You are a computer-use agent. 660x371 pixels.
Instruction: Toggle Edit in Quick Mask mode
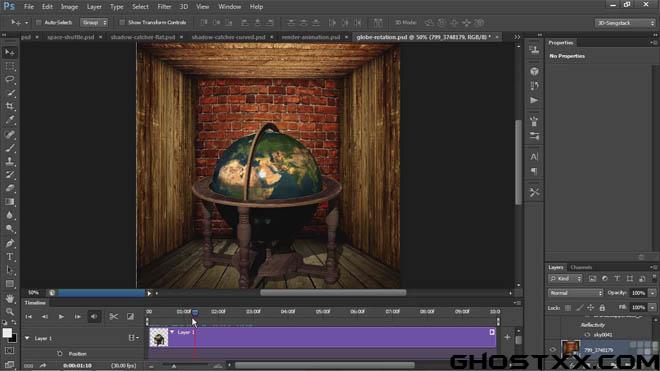[10, 350]
